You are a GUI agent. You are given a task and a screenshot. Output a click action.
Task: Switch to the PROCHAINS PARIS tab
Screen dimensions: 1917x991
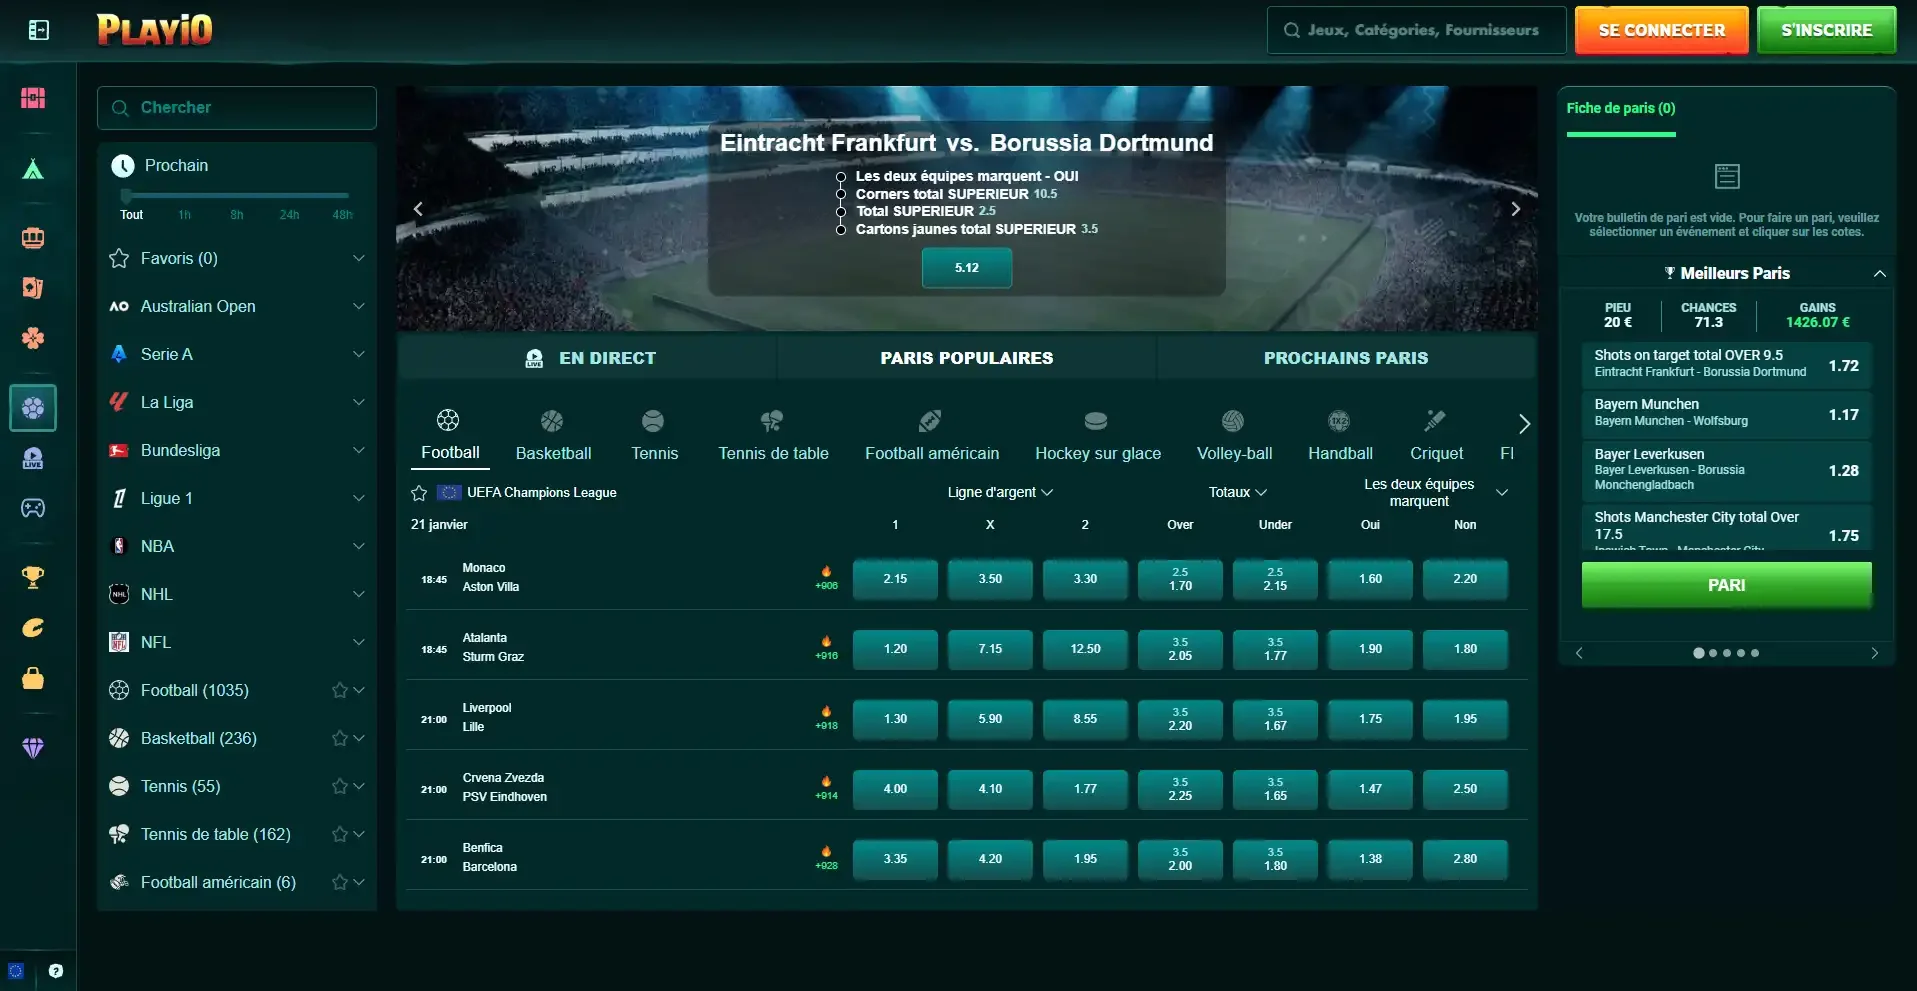(x=1346, y=358)
